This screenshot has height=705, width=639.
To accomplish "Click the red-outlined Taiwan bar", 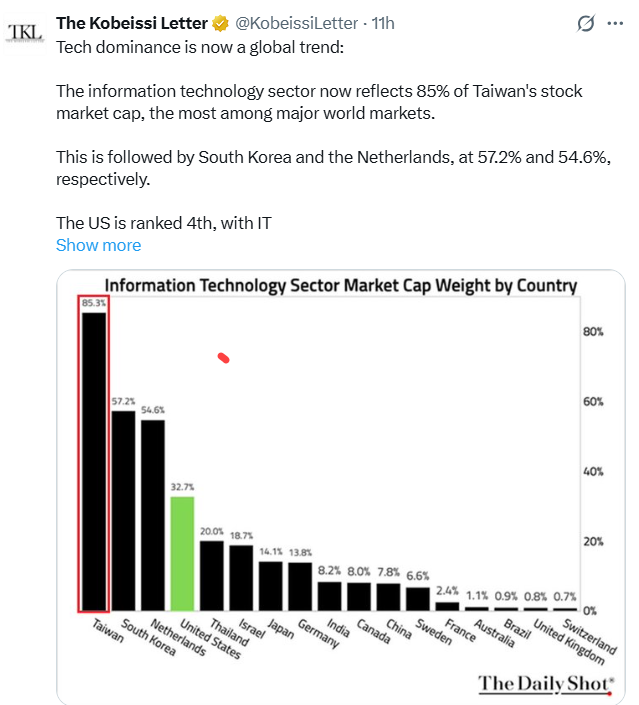I will click(x=94, y=460).
